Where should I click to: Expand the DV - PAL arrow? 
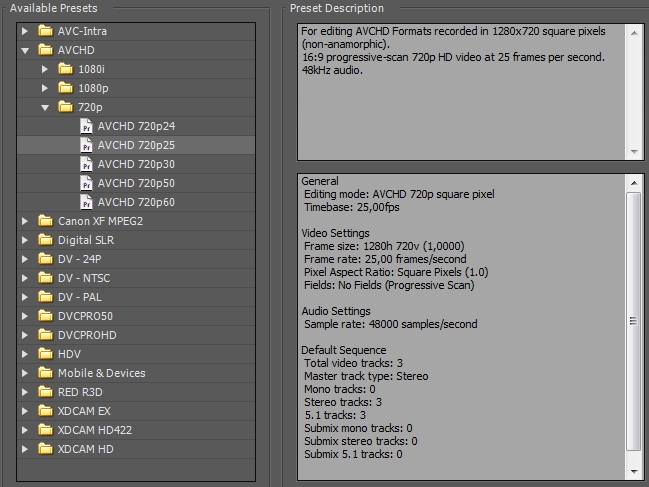(25, 297)
